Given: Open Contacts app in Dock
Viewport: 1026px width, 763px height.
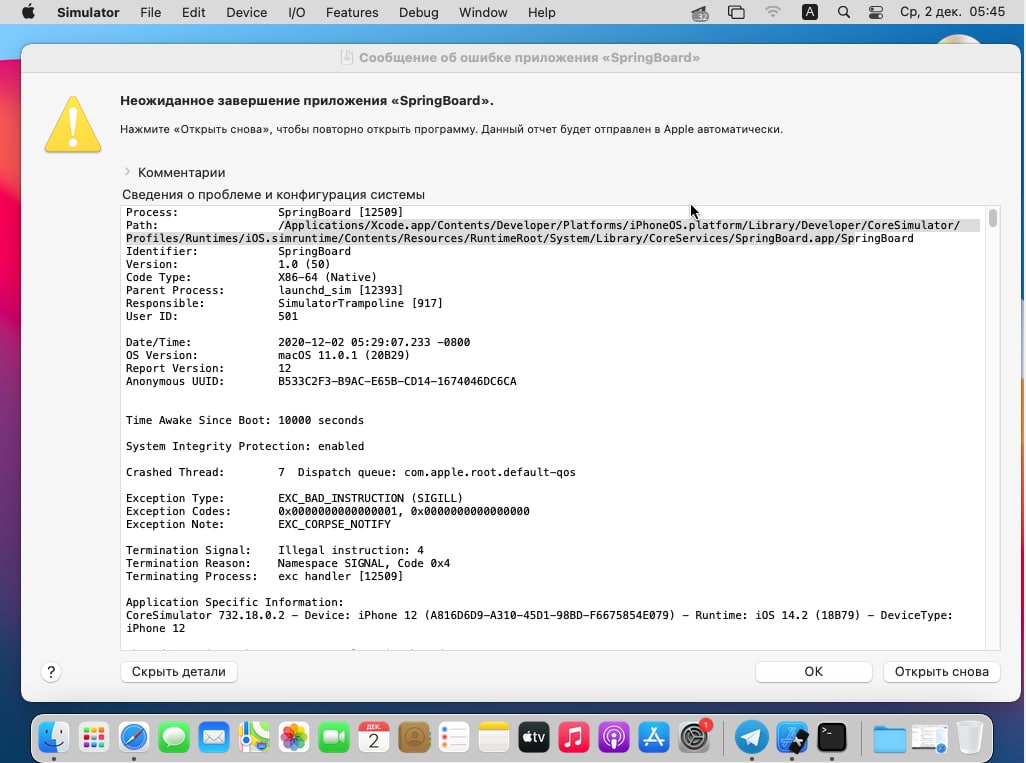Looking at the screenshot, I should pyautogui.click(x=414, y=737).
